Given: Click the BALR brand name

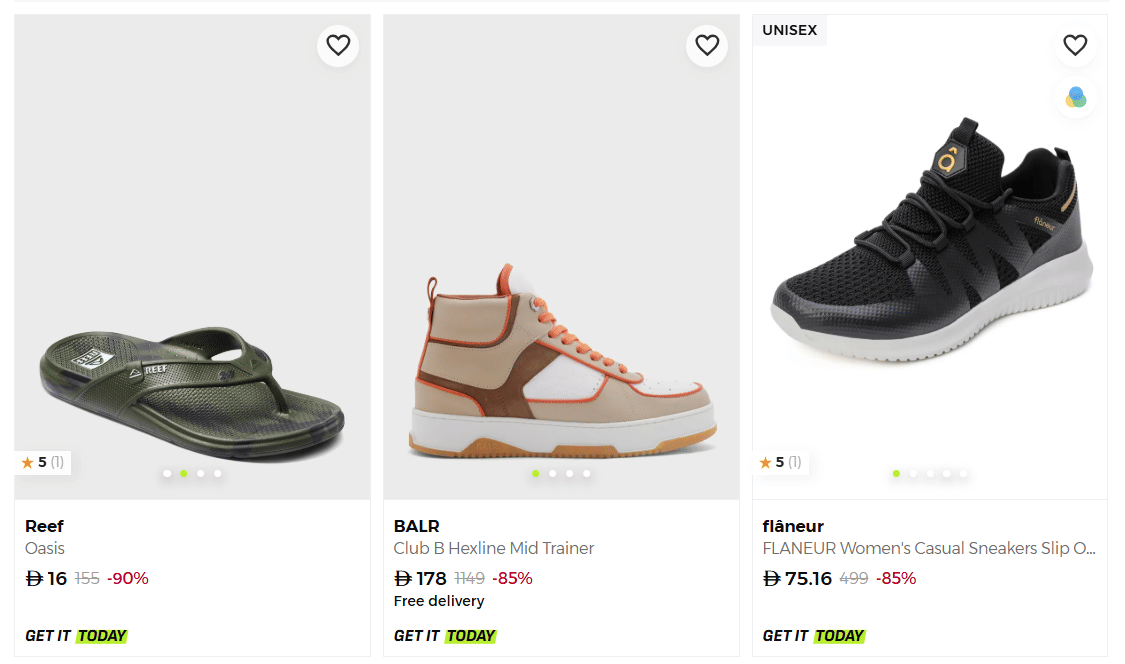Looking at the screenshot, I should tap(417, 526).
